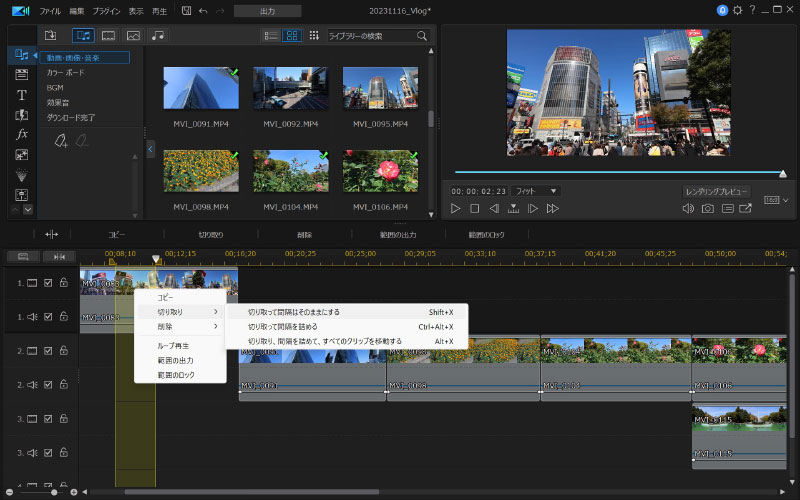Choose ループ再生 in context menu

[x=173, y=345]
